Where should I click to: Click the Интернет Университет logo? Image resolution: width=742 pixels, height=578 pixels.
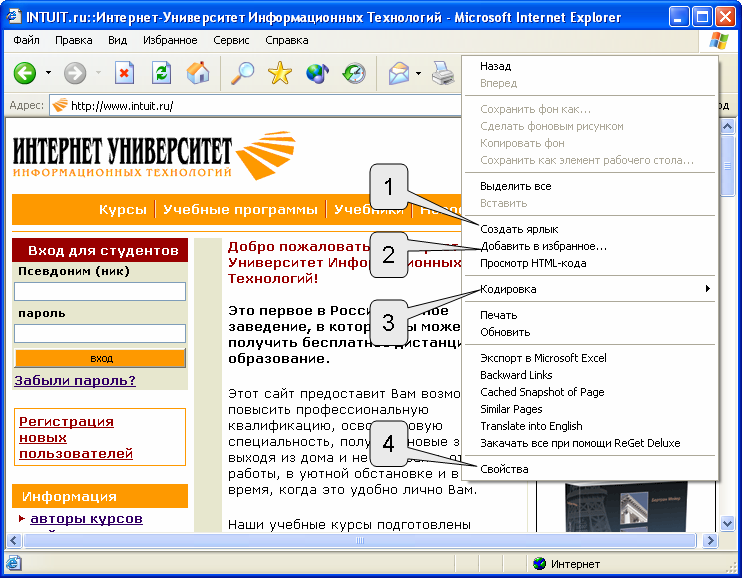[x=154, y=156]
